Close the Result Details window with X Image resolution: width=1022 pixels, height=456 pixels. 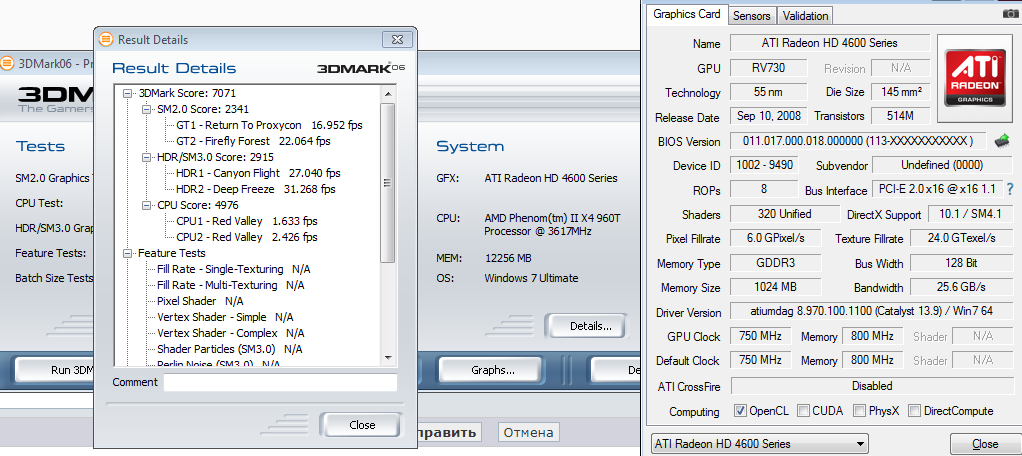point(396,40)
